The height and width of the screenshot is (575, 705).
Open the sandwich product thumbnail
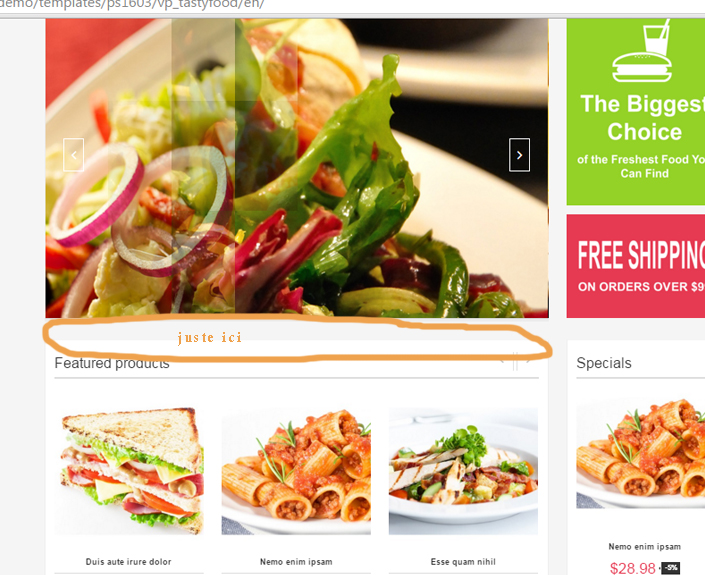(129, 471)
